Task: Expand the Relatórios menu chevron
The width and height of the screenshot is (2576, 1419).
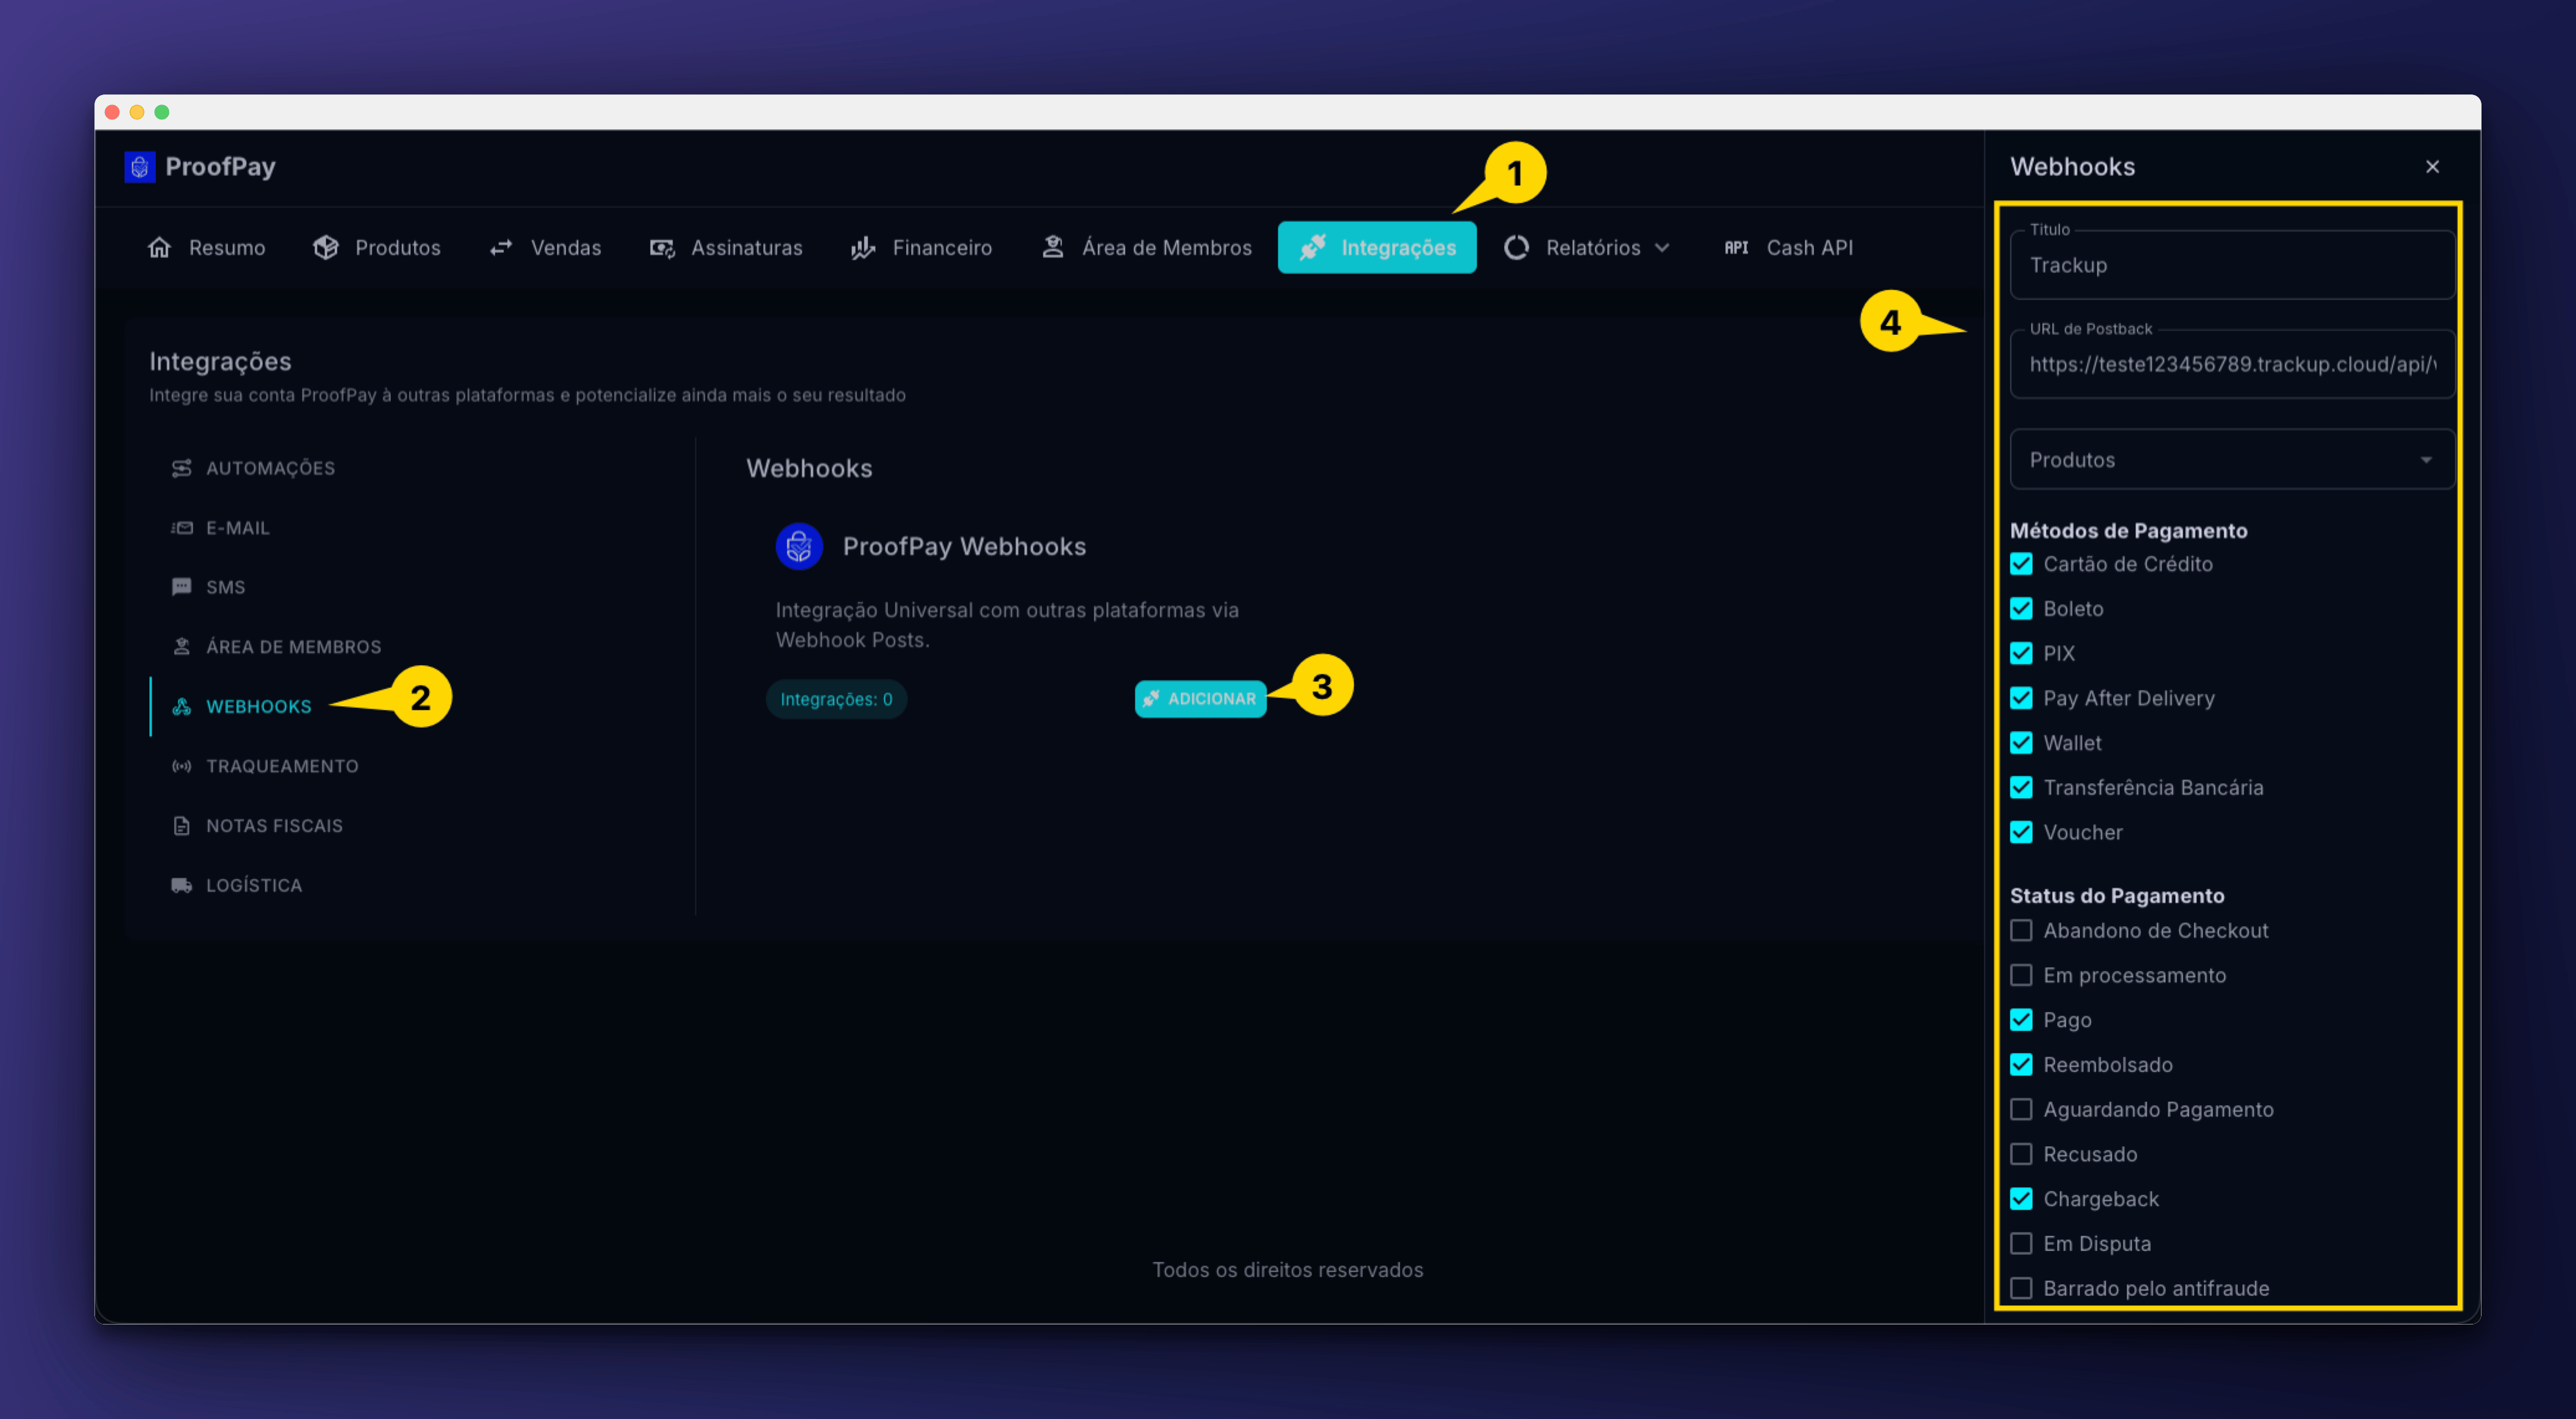Action: tap(1662, 248)
